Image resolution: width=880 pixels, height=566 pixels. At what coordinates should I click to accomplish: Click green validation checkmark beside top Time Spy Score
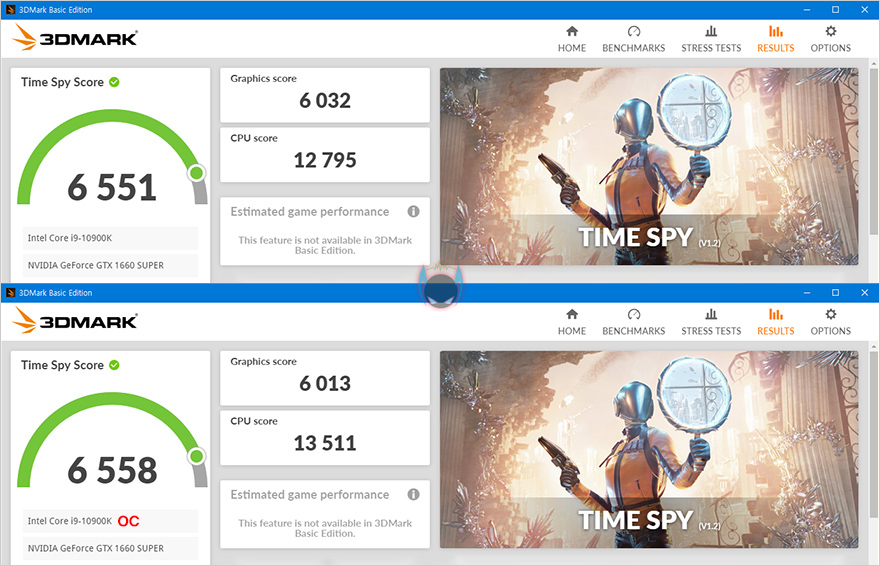click(x=114, y=82)
